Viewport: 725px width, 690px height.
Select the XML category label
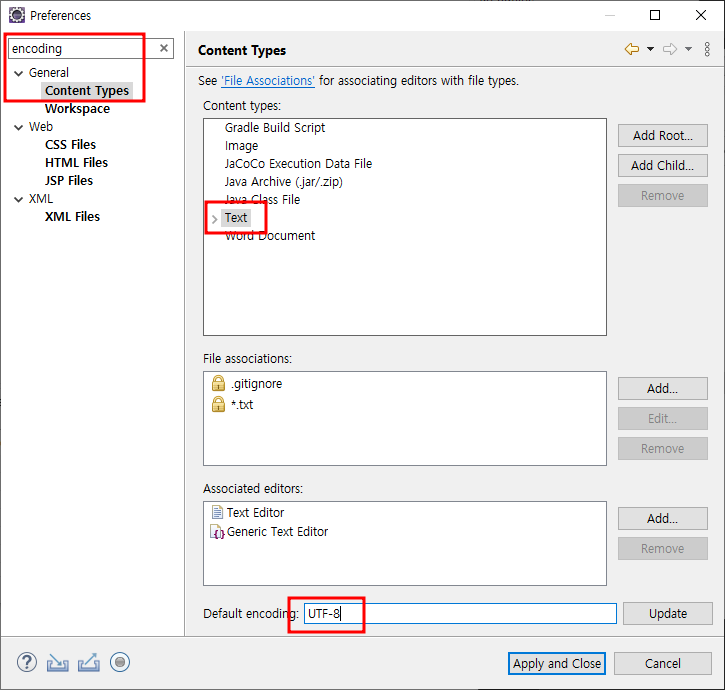pyautogui.click(x=41, y=199)
